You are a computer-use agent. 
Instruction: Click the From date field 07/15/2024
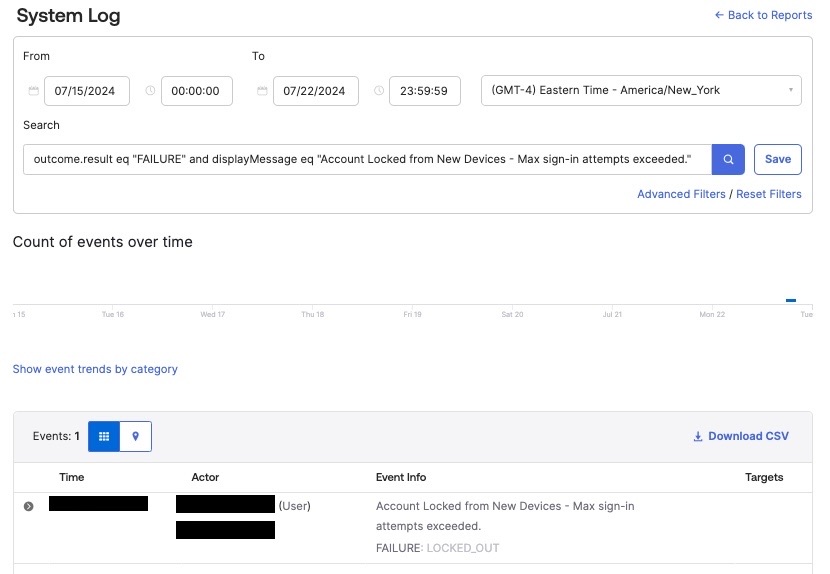pos(87,91)
